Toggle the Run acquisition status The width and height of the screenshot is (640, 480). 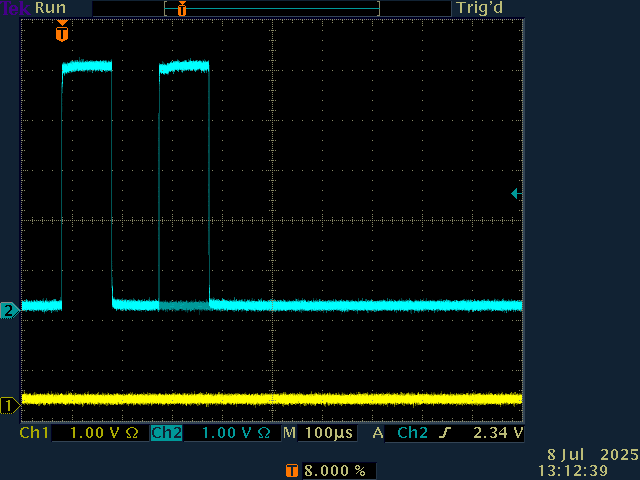pos(51,8)
